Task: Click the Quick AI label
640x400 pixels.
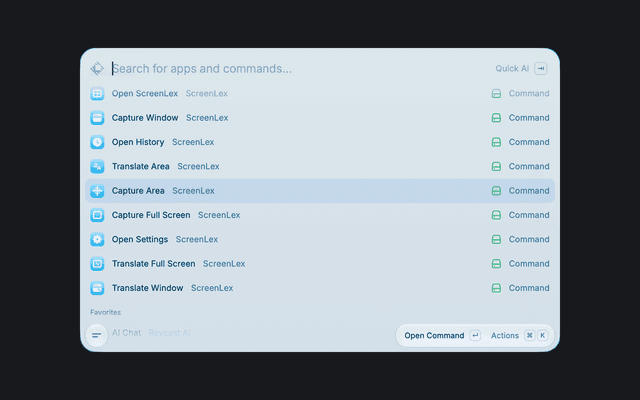Action: [512, 69]
